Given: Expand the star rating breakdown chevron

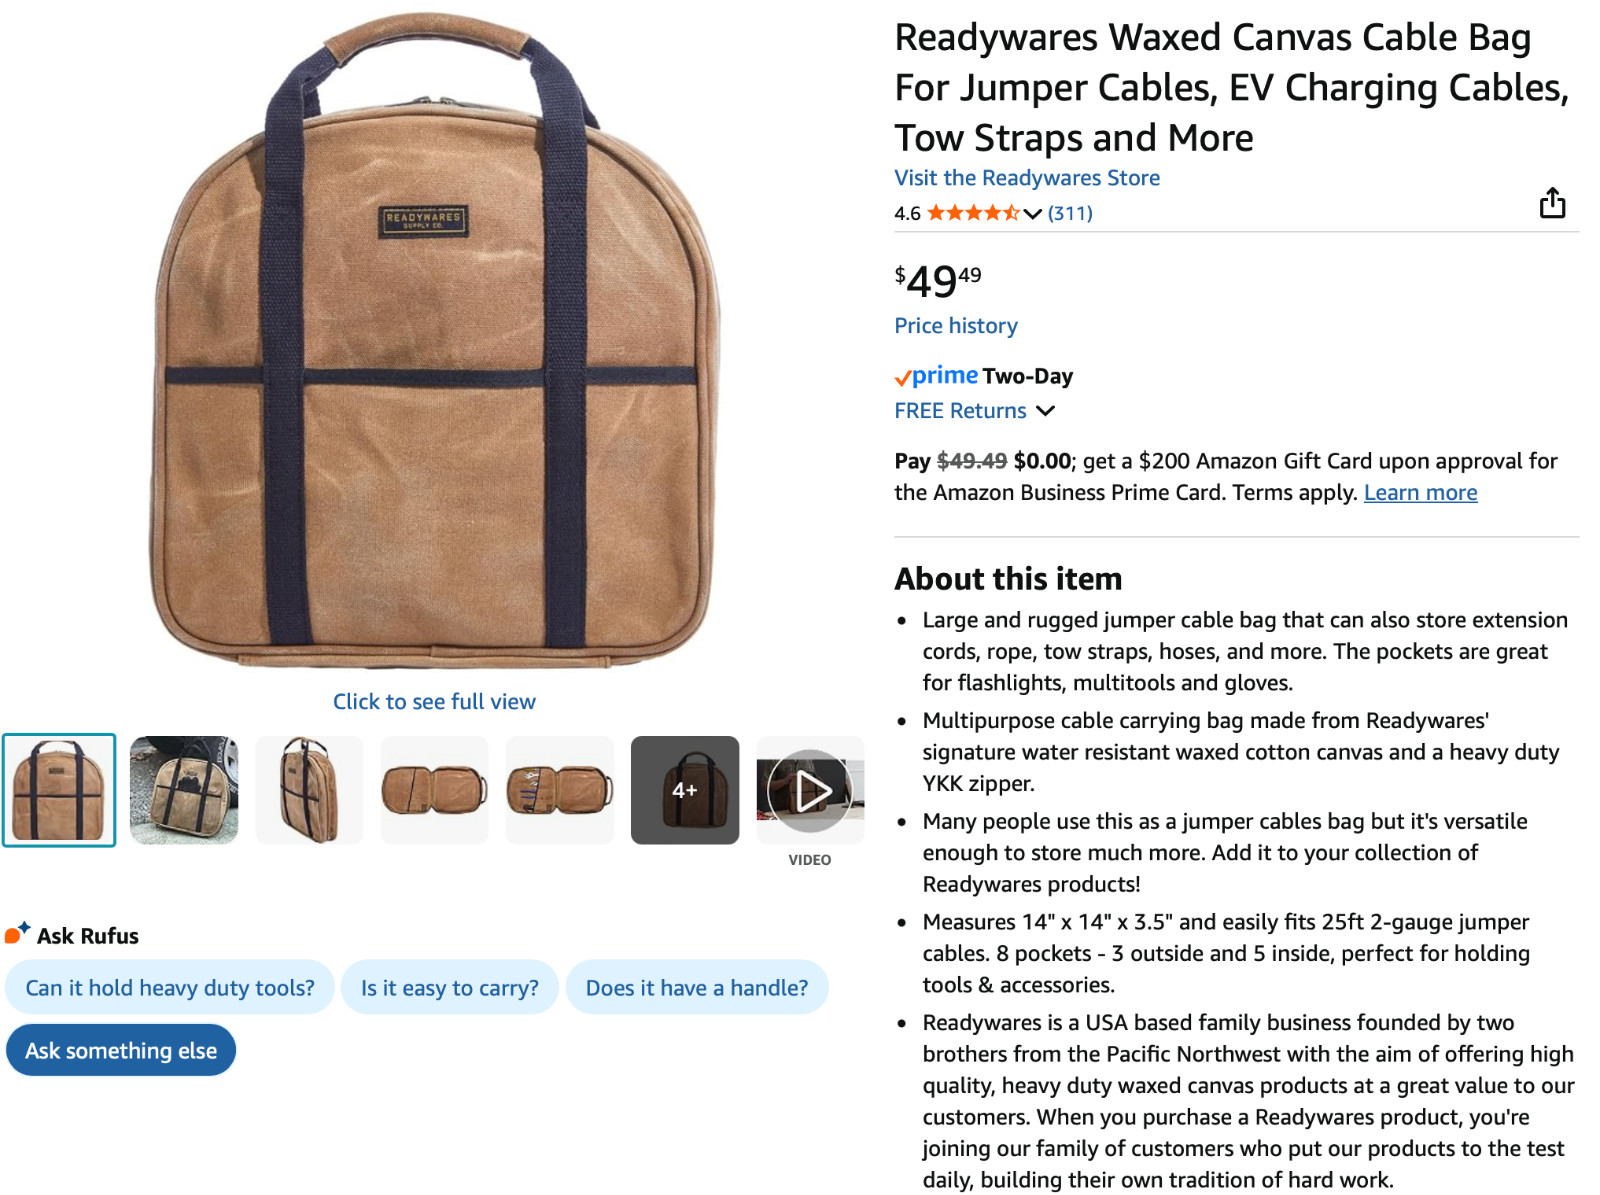Looking at the screenshot, I should point(1033,213).
